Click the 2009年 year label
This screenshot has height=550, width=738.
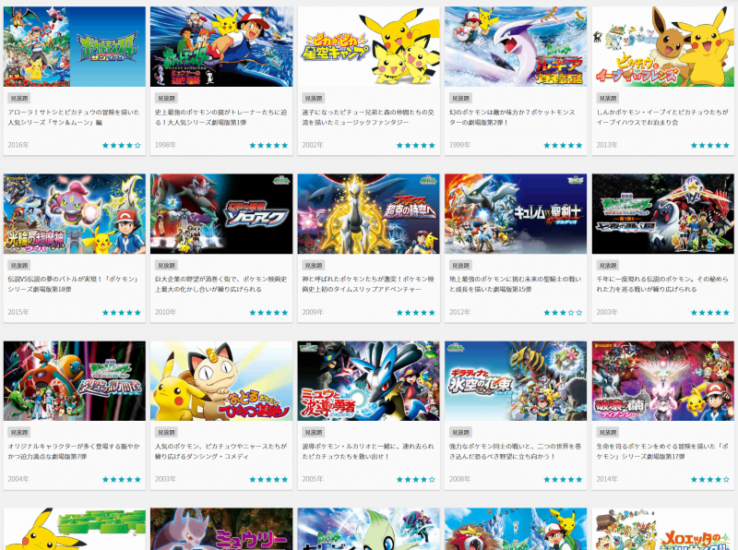313,312
